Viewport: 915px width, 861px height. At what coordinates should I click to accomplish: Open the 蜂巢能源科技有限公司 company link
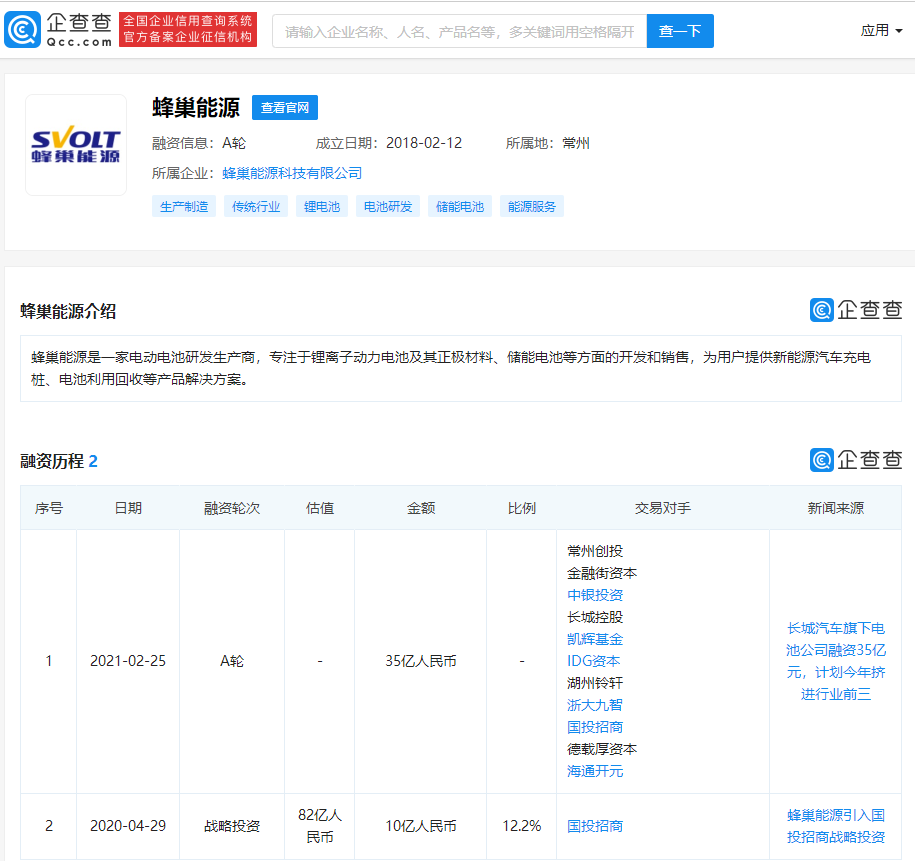[x=291, y=172]
